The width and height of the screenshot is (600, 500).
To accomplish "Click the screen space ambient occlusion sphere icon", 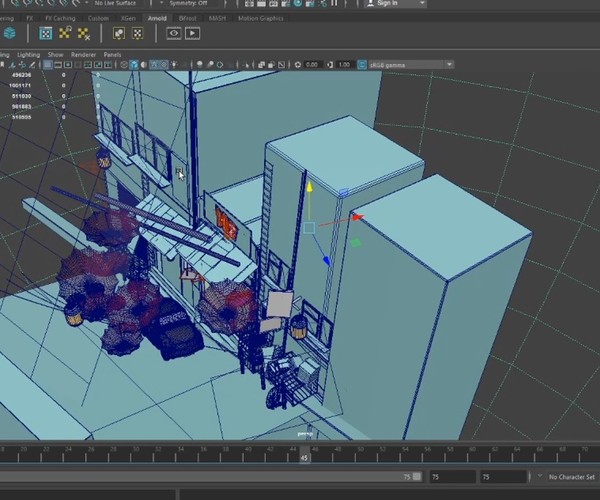I will [199, 65].
